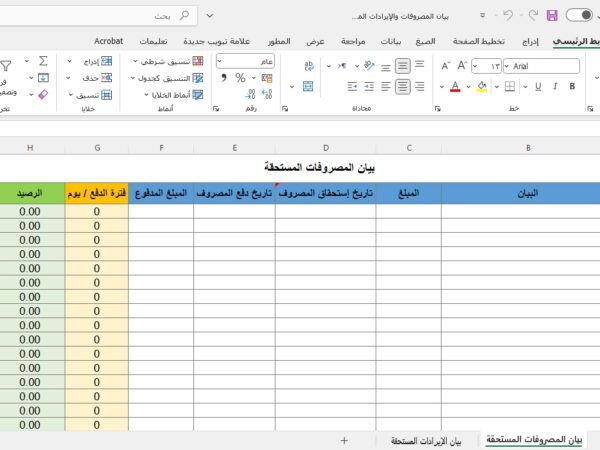This screenshot has width=600, height=450.
Task: Align text left in the alignment group
Action: click(386, 86)
